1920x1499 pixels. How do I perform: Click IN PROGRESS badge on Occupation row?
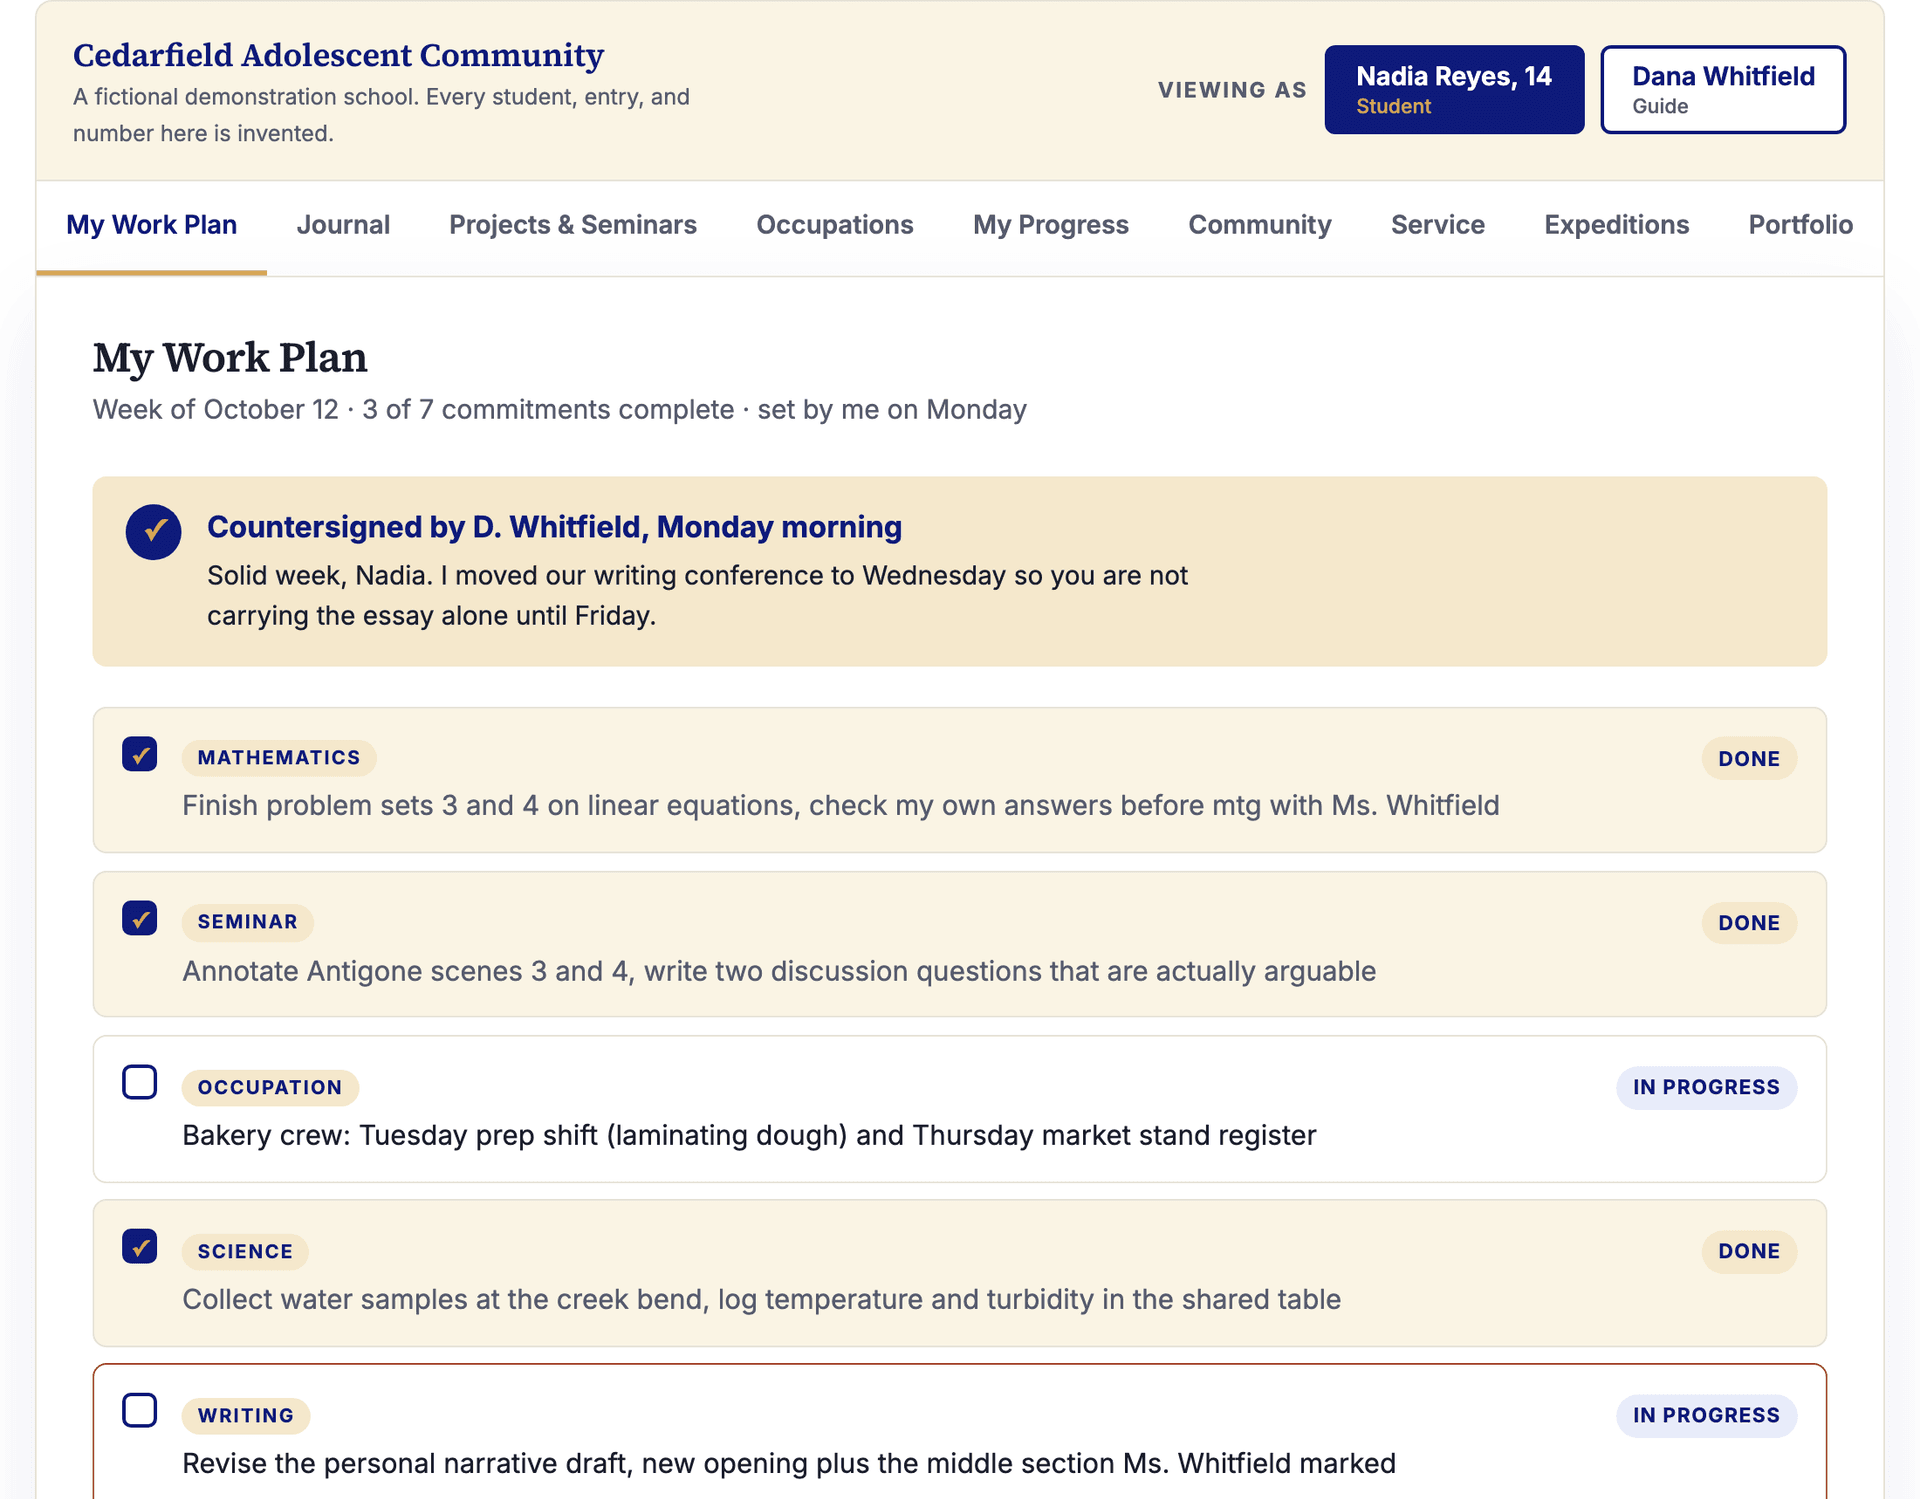pyautogui.click(x=1706, y=1087)
